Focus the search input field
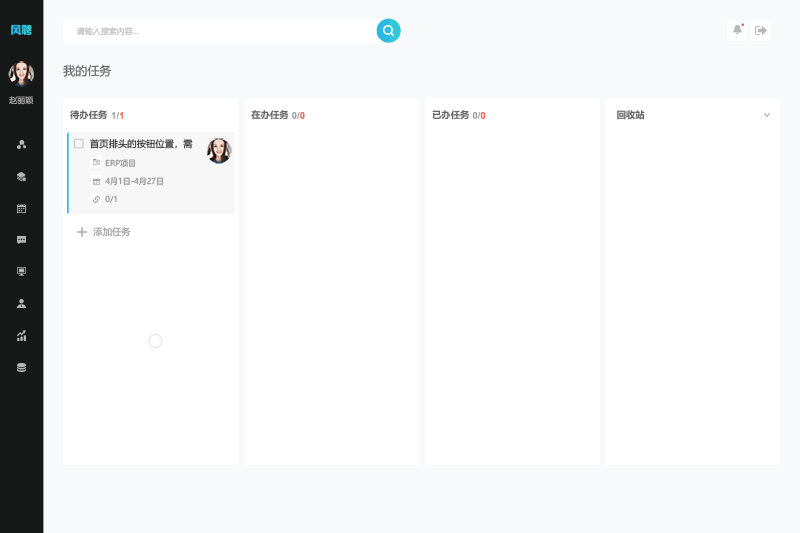Screen dimensions: 800x533 click(x=220, y=31)
